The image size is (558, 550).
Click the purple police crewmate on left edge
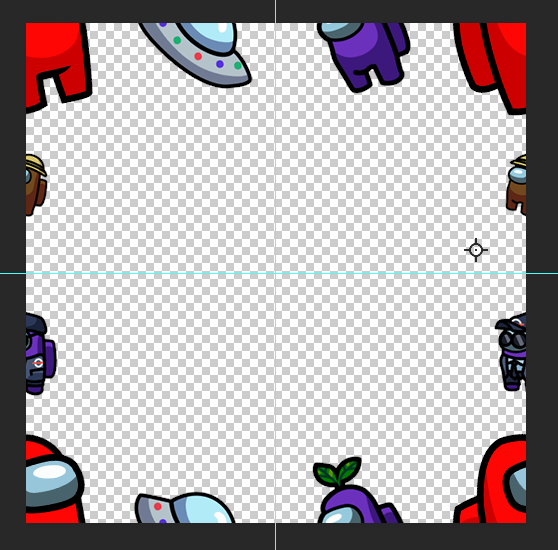click(40, 354)
